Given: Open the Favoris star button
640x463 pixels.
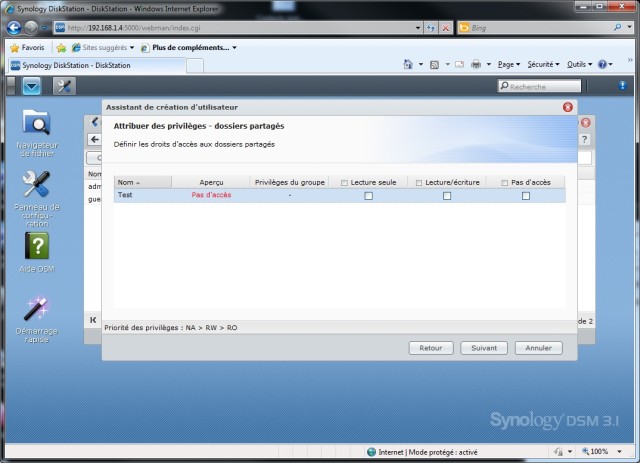Looking at the screenshot, I should pyautogui.click(x=27, y=48).
